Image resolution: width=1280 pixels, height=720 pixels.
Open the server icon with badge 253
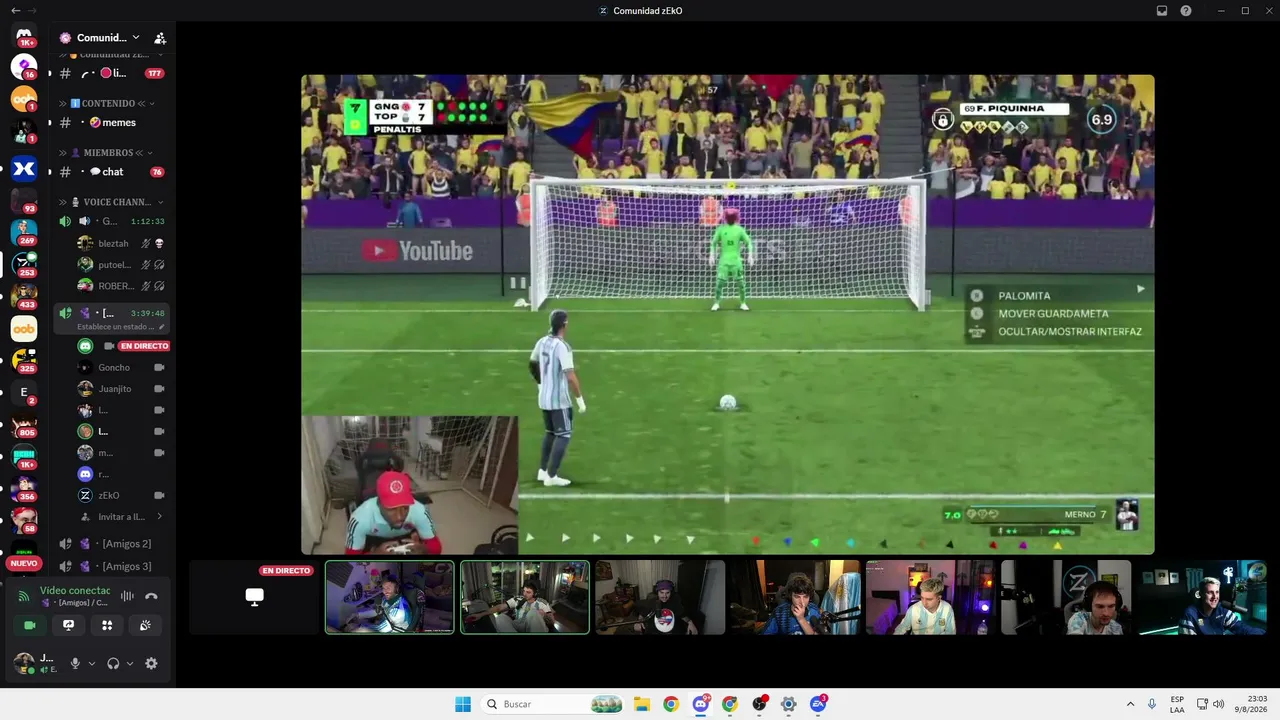point(24,264)
